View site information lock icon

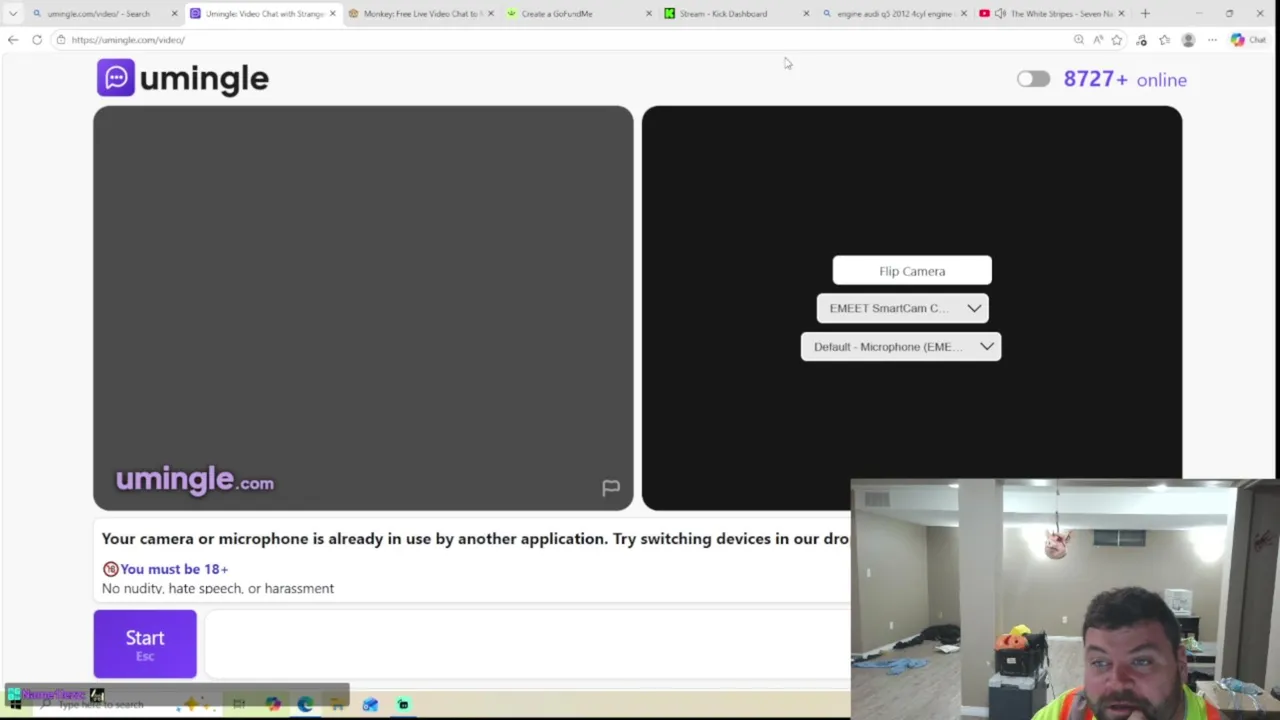click(x=61, y=40)
